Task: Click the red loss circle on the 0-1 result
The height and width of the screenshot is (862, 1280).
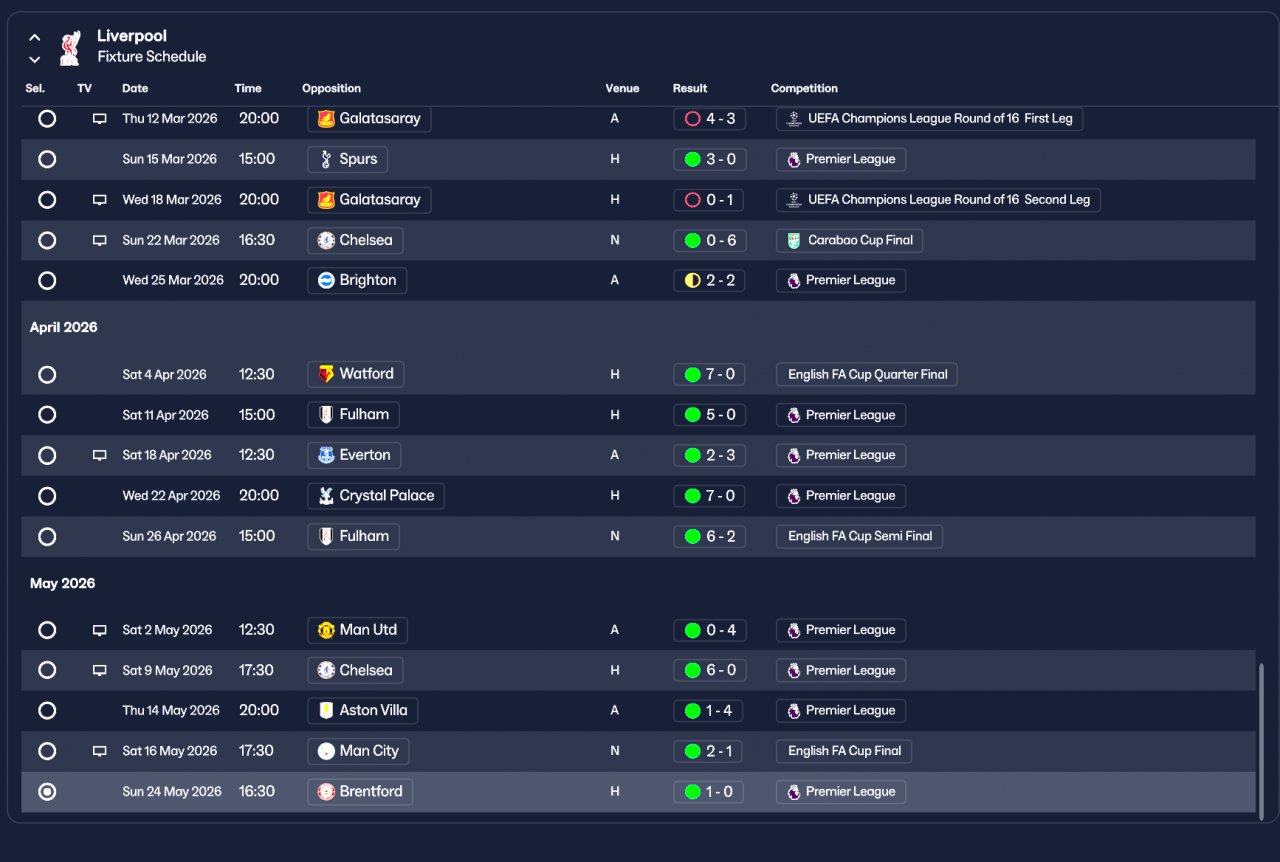Action: pos(692,200)
